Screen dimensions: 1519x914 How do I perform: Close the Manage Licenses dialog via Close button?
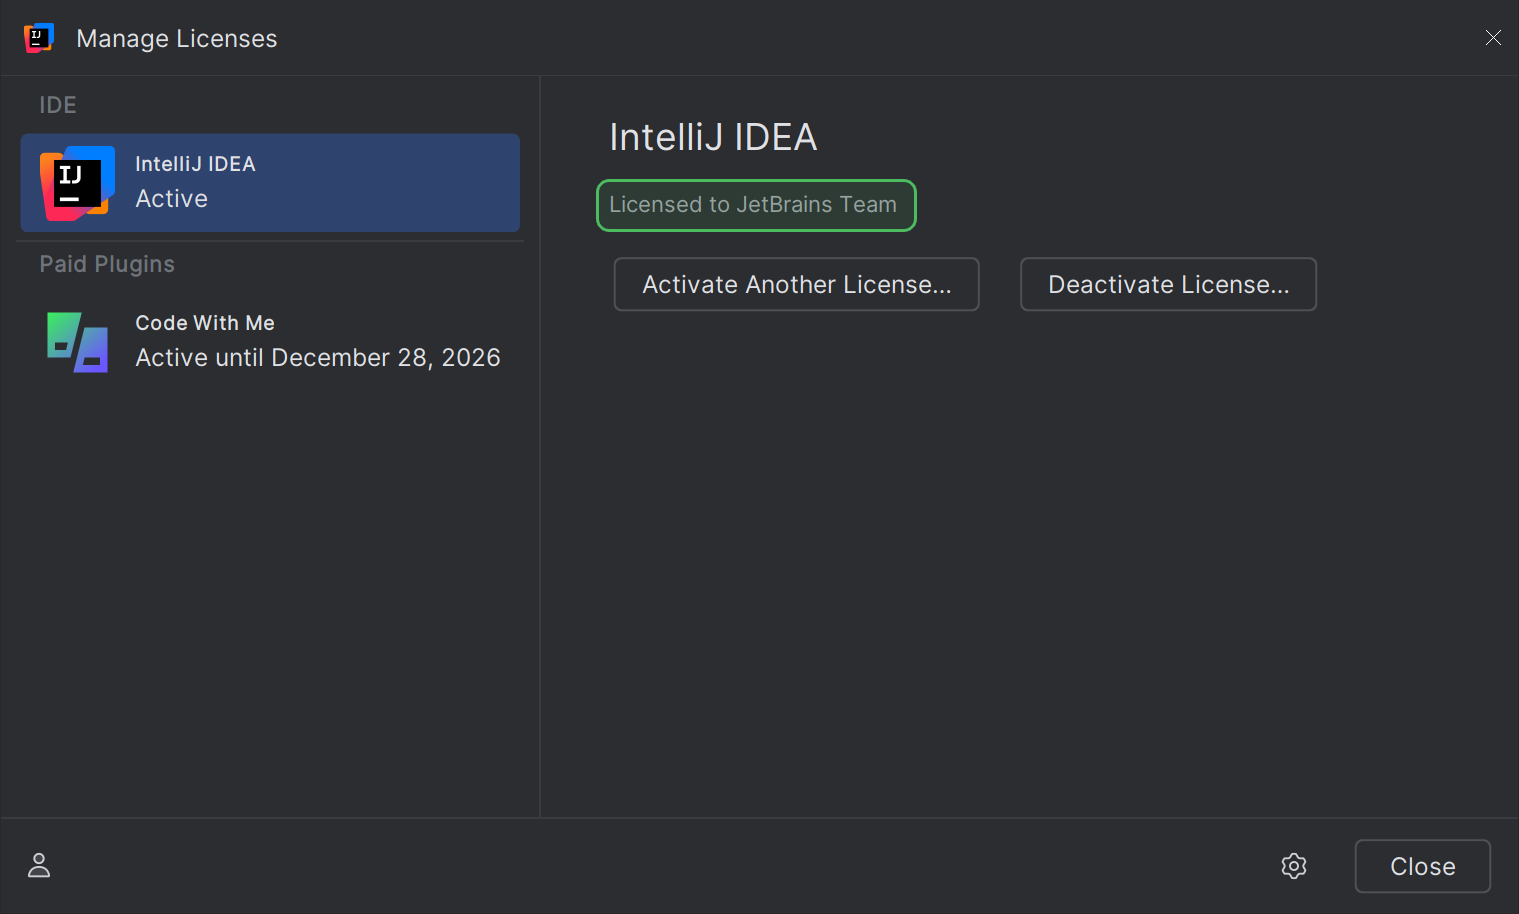[1422, 866]
